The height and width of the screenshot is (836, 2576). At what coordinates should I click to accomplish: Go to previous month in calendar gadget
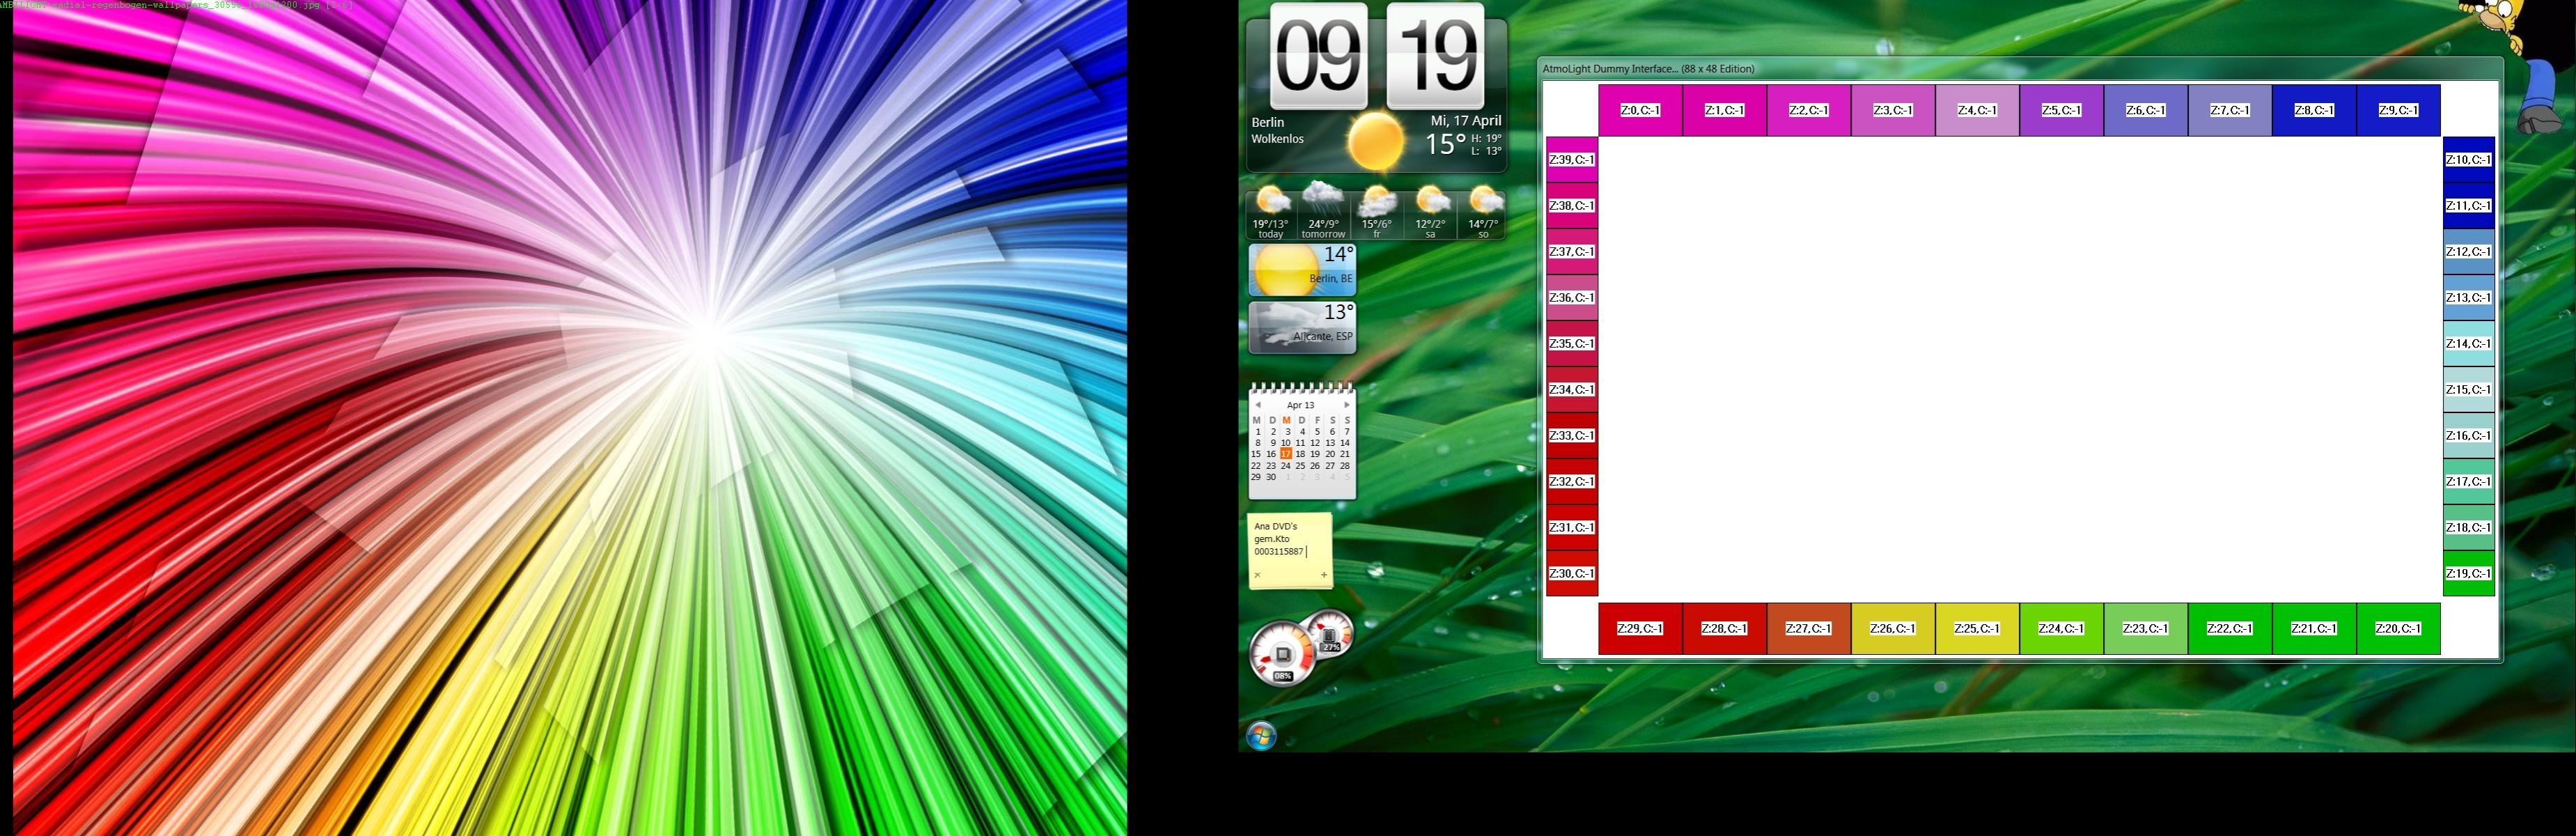(x=1258, y=405)
